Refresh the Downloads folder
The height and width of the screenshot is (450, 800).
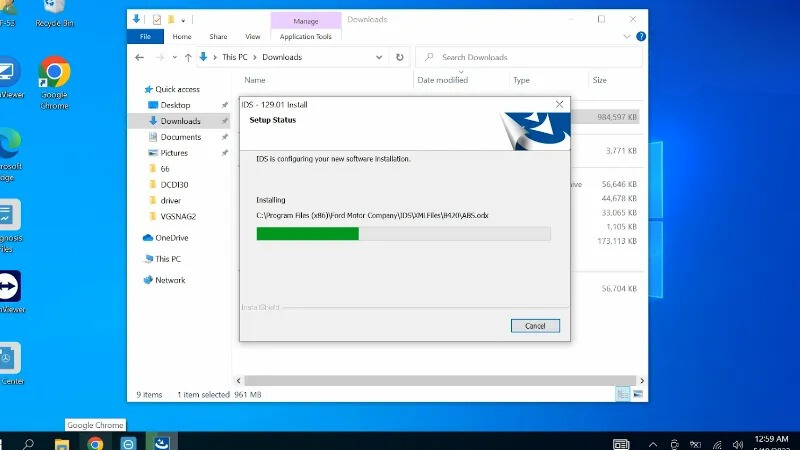(399, 57)
